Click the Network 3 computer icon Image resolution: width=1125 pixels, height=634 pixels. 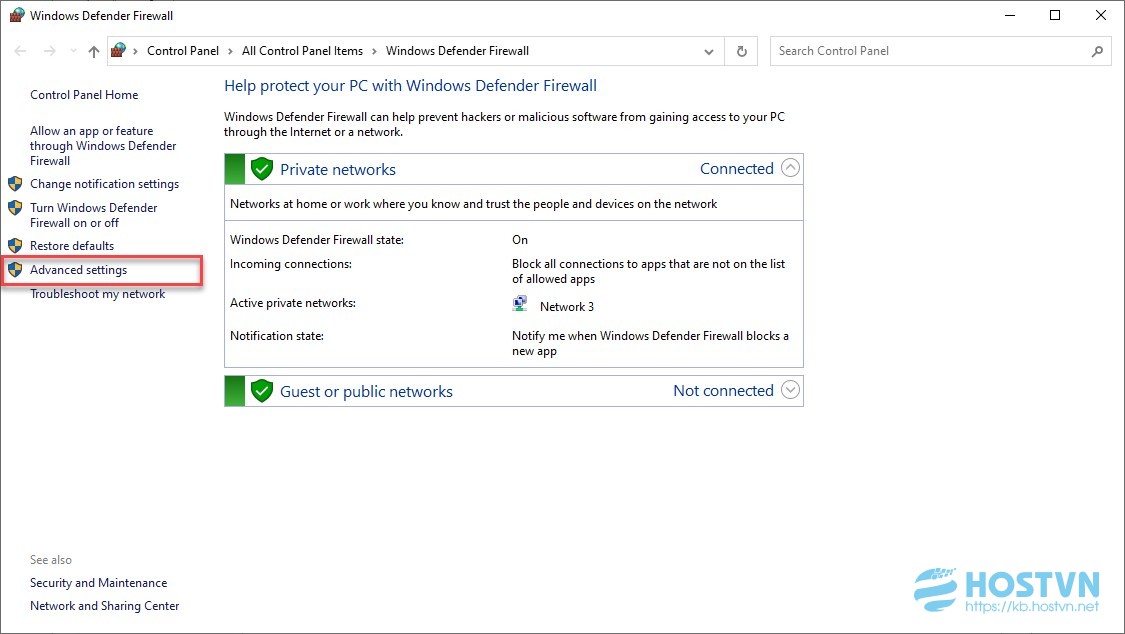[520, 304]
